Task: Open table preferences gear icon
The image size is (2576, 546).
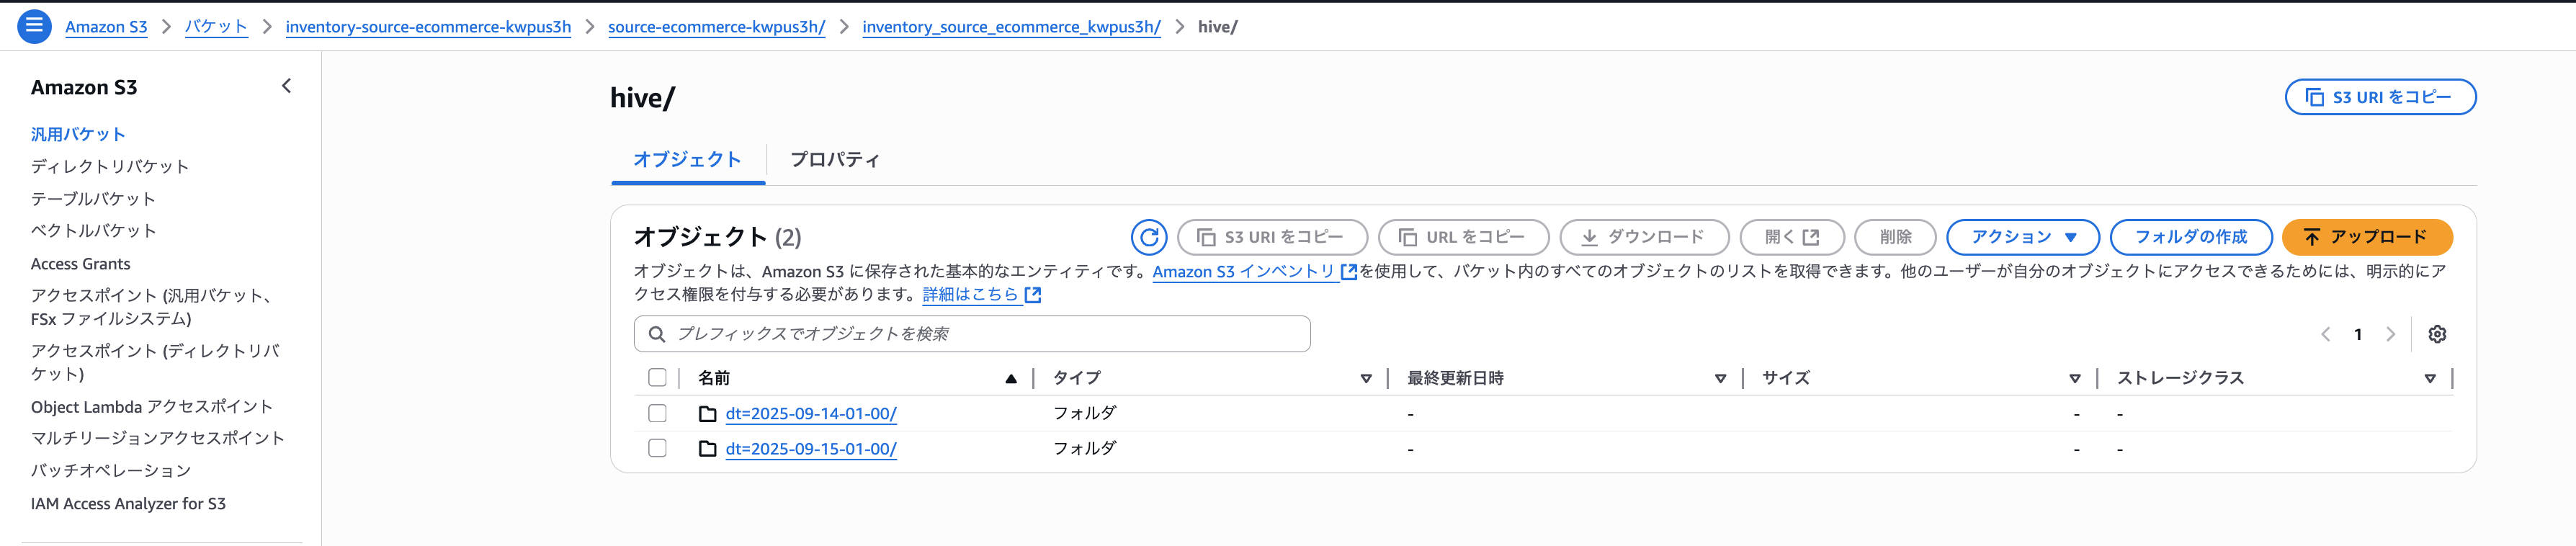Action: tap(2437, 334)
